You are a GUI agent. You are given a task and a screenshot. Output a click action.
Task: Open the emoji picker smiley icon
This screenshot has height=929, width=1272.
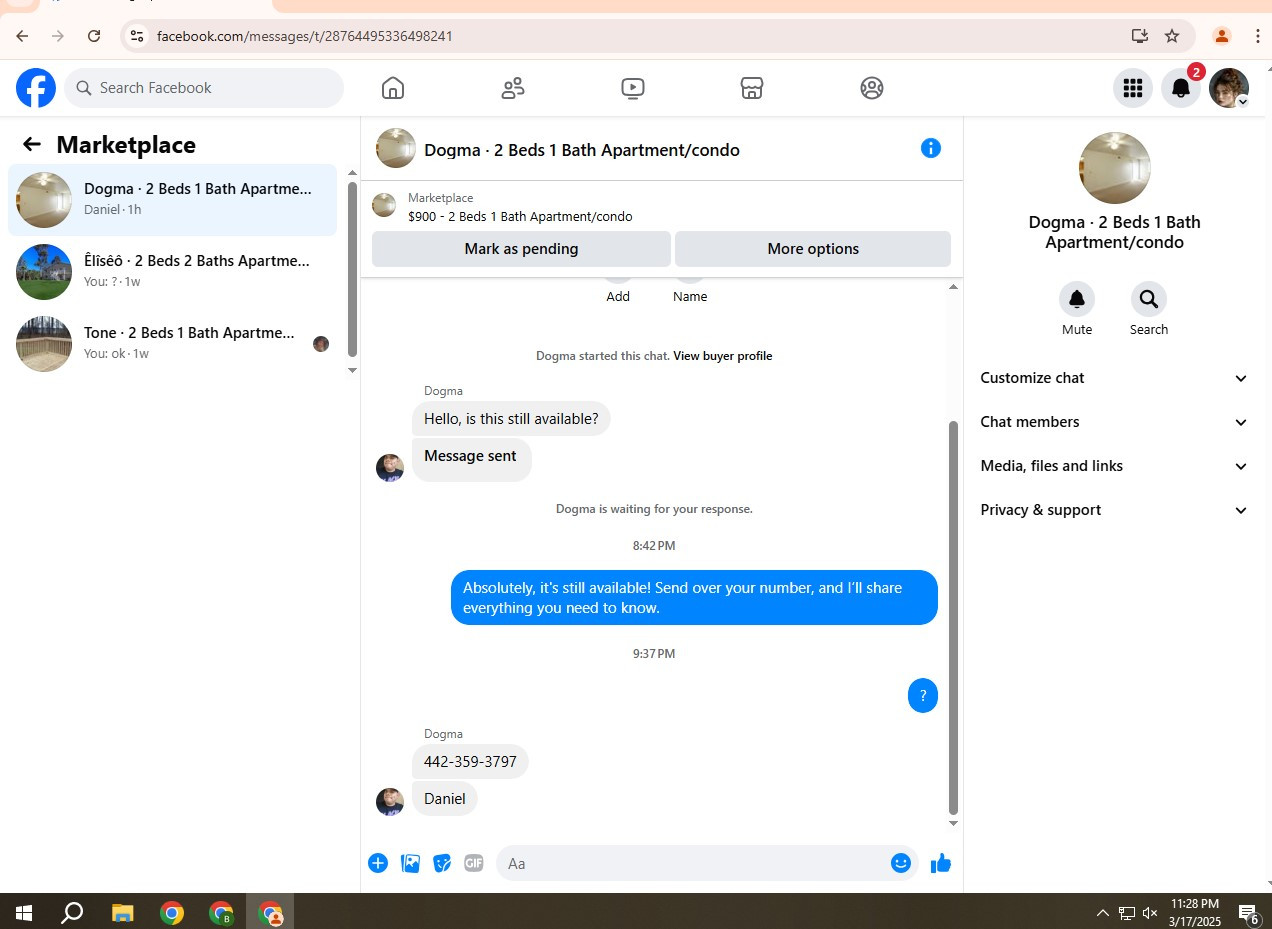coord(901,863)
